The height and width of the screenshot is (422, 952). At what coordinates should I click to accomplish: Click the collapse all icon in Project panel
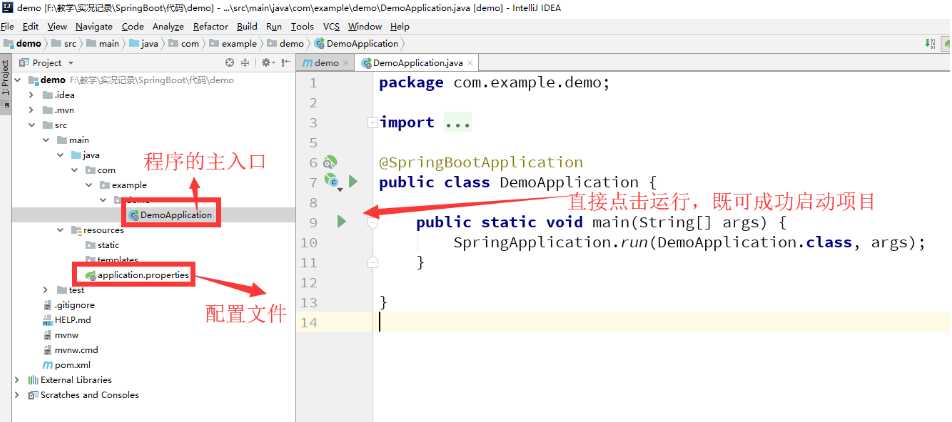245,63
